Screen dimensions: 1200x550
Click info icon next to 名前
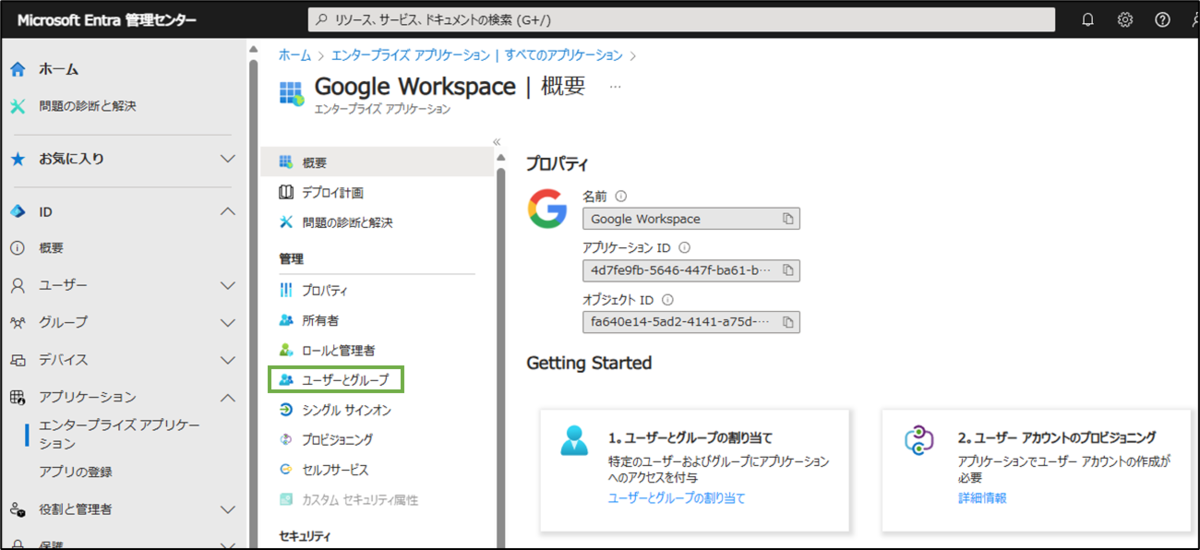pos(621,197)
